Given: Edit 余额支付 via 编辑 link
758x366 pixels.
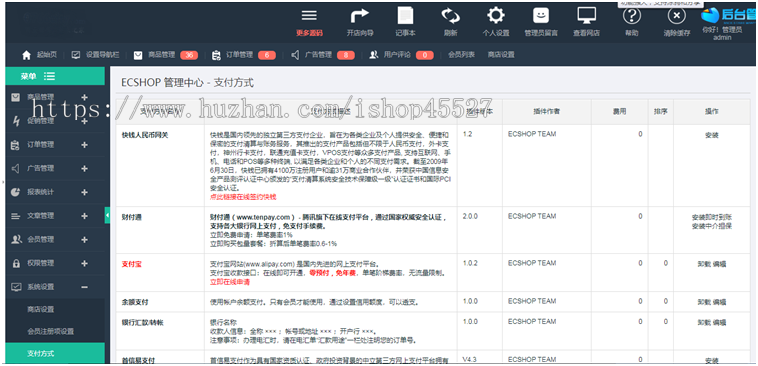Looking at the screenshot, I should pyautogui.click(x=719, y=302).
